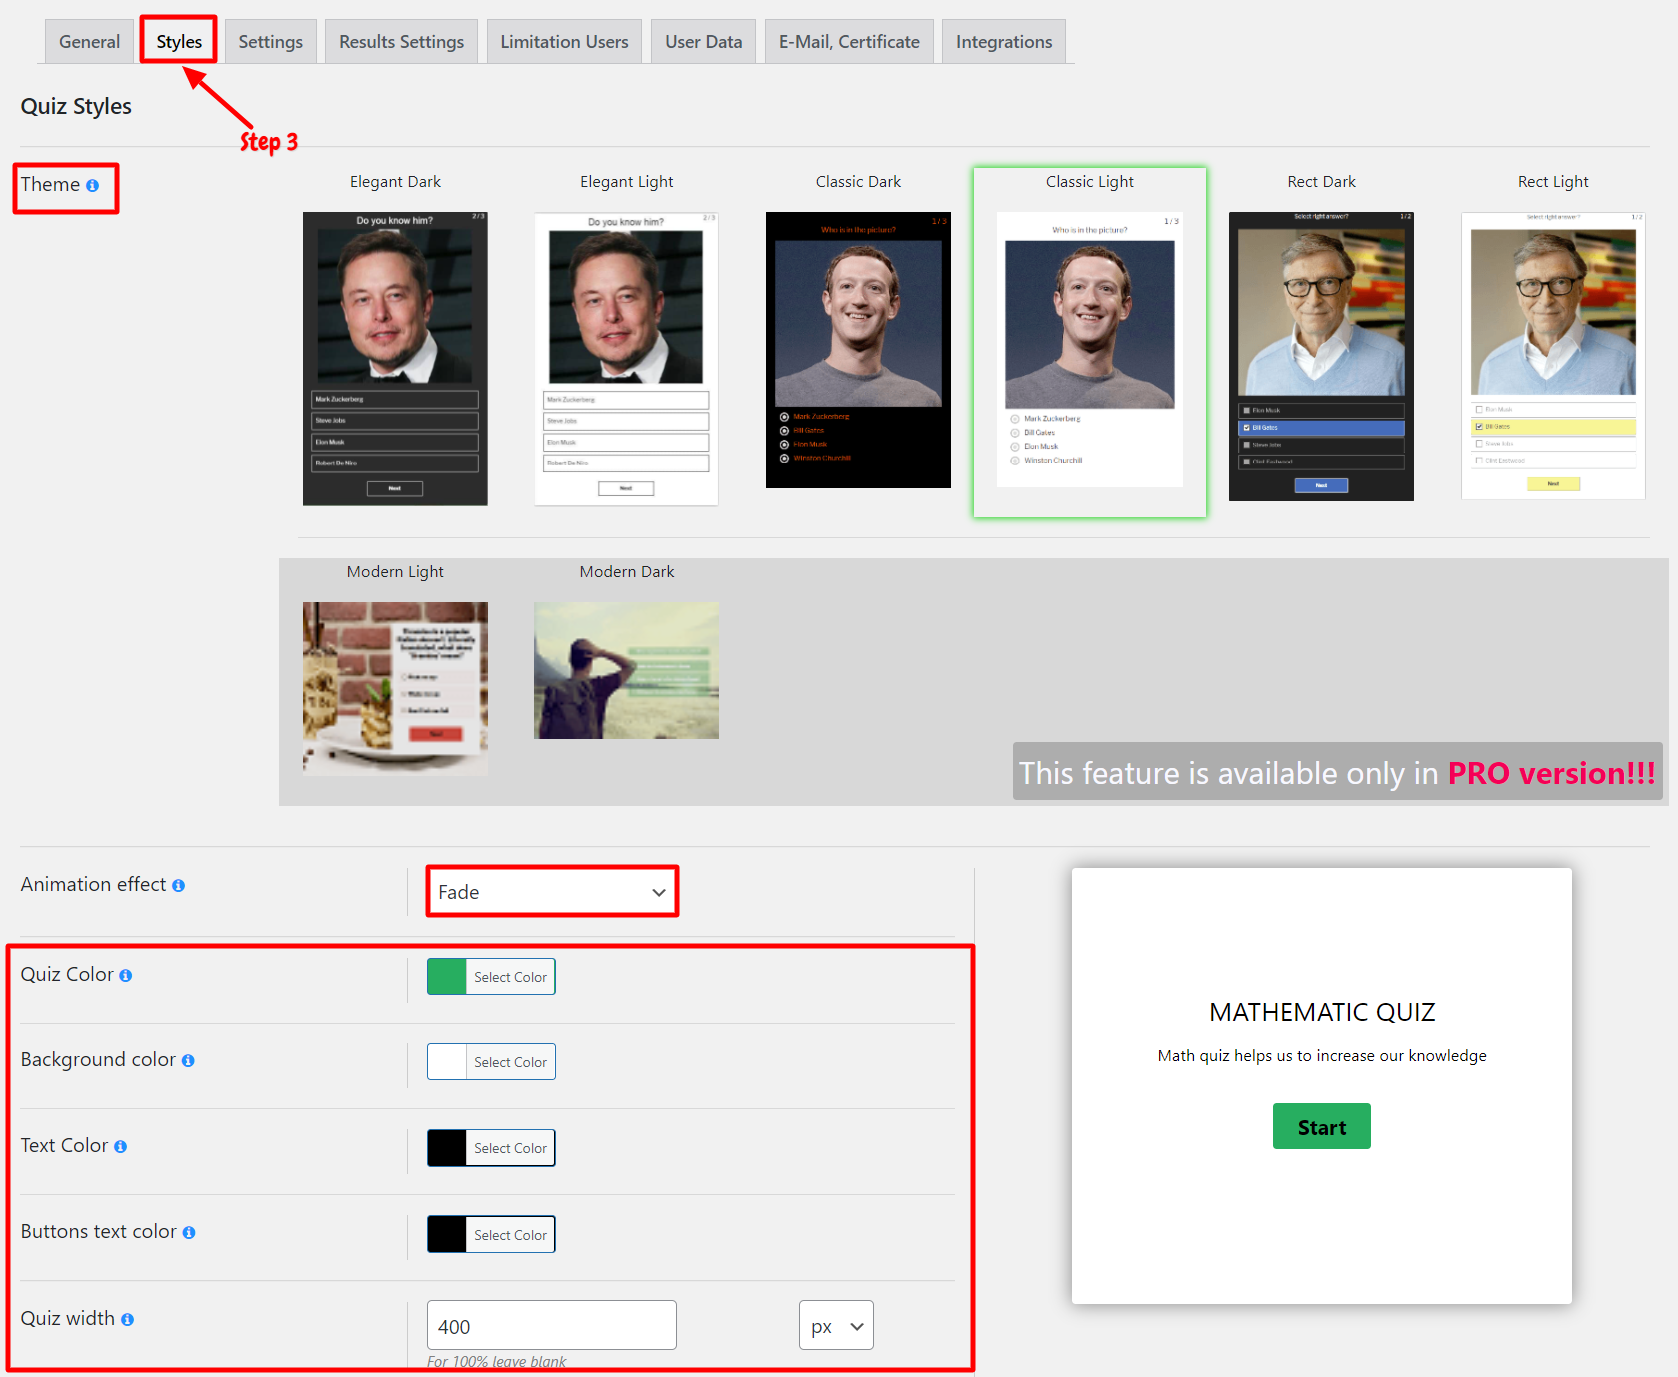Click the green Quiz Color swatch

pyautogui.click(x=447, y=977)
